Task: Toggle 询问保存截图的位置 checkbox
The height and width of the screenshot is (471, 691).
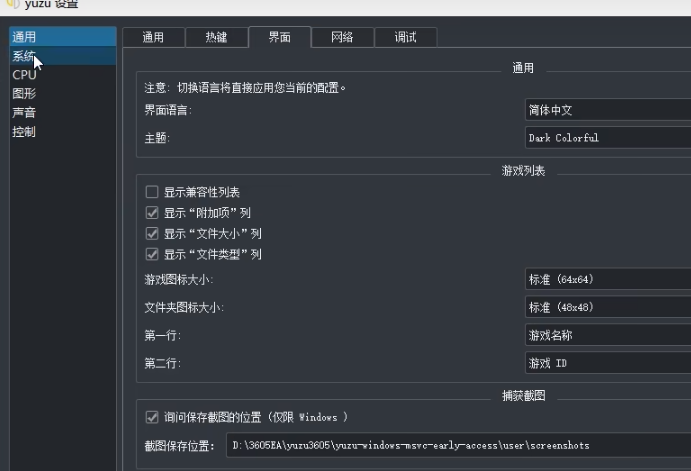Action: pos(152,417)
